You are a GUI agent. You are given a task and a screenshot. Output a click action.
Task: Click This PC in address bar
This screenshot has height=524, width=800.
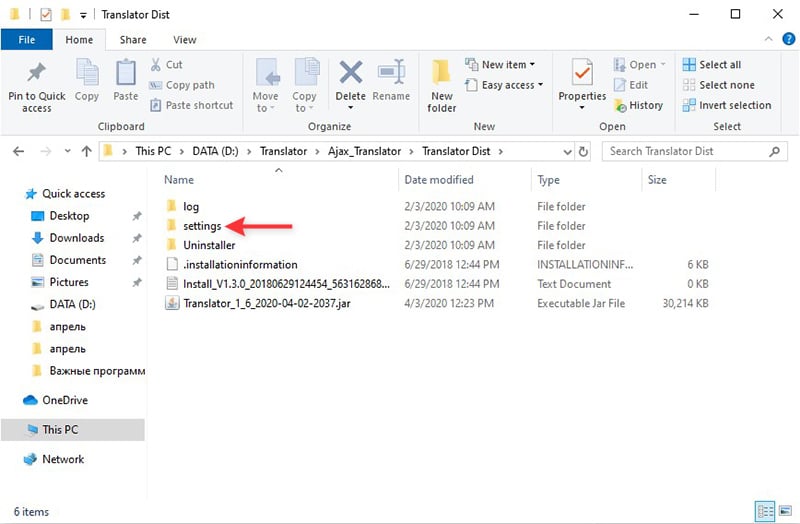pyautogui.click(x=153, y=152)
